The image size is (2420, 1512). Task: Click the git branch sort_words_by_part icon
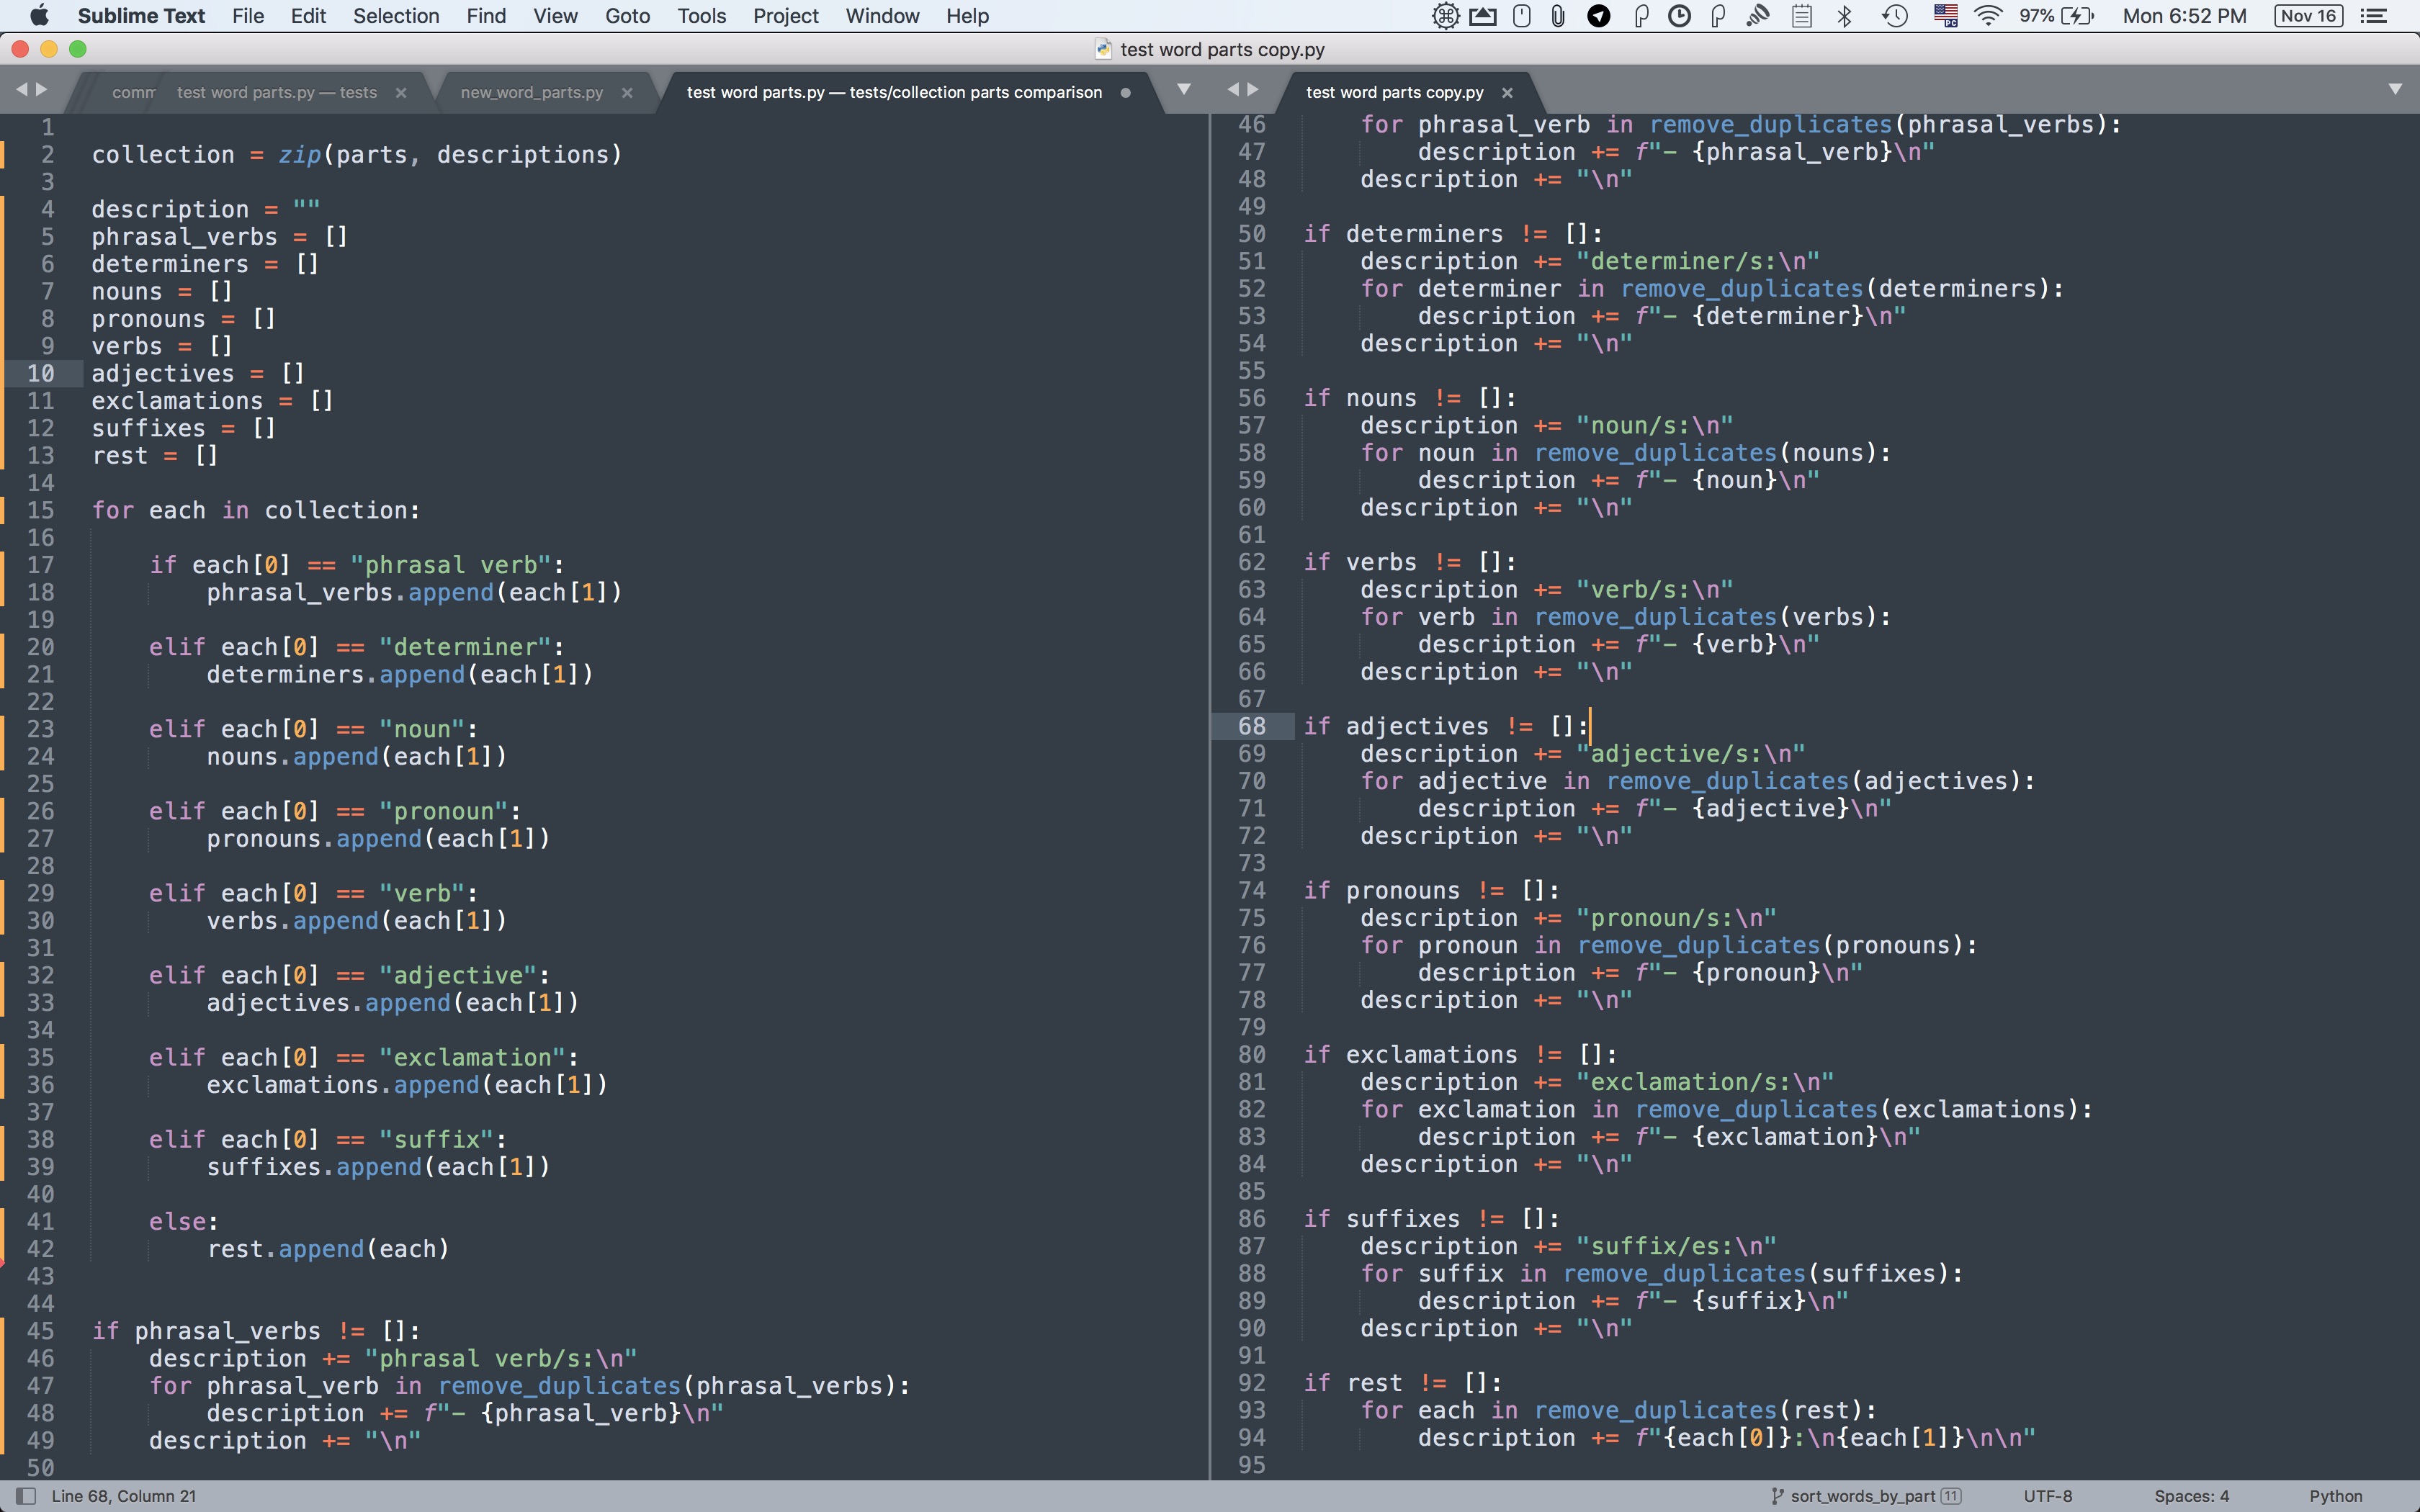click(1777, 1496)
